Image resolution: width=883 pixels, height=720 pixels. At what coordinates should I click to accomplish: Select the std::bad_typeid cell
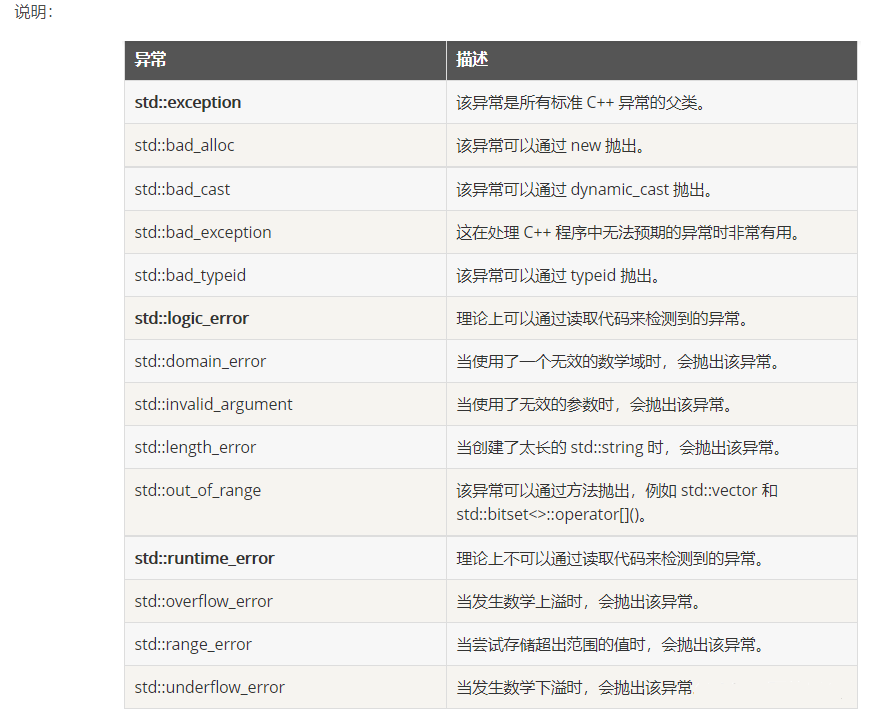pyautogui.click(x=285, y=275)
